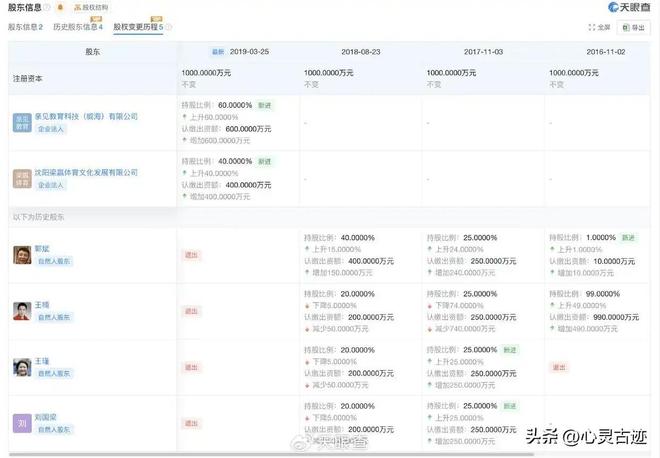Click the 增加150.0000万元 text in 郭斌's row
660x458 pixels.
(x=343, y=273)
